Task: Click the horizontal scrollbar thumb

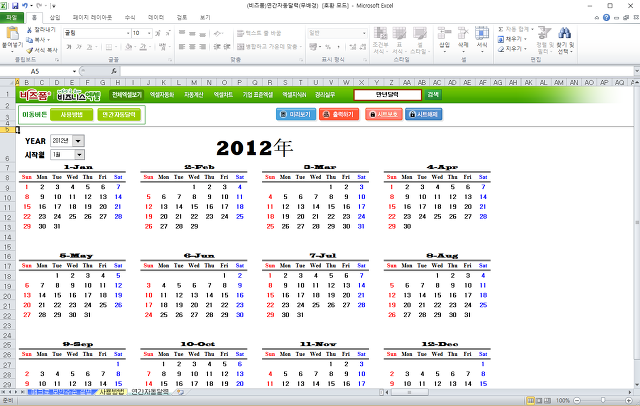Action: (409, 392)
